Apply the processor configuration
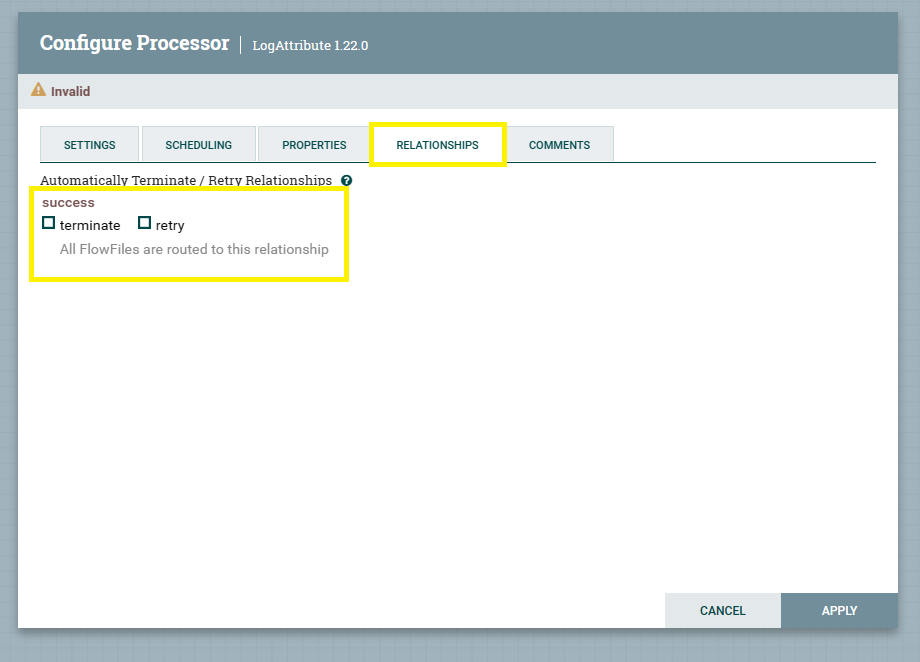 [x=839, y=610]
